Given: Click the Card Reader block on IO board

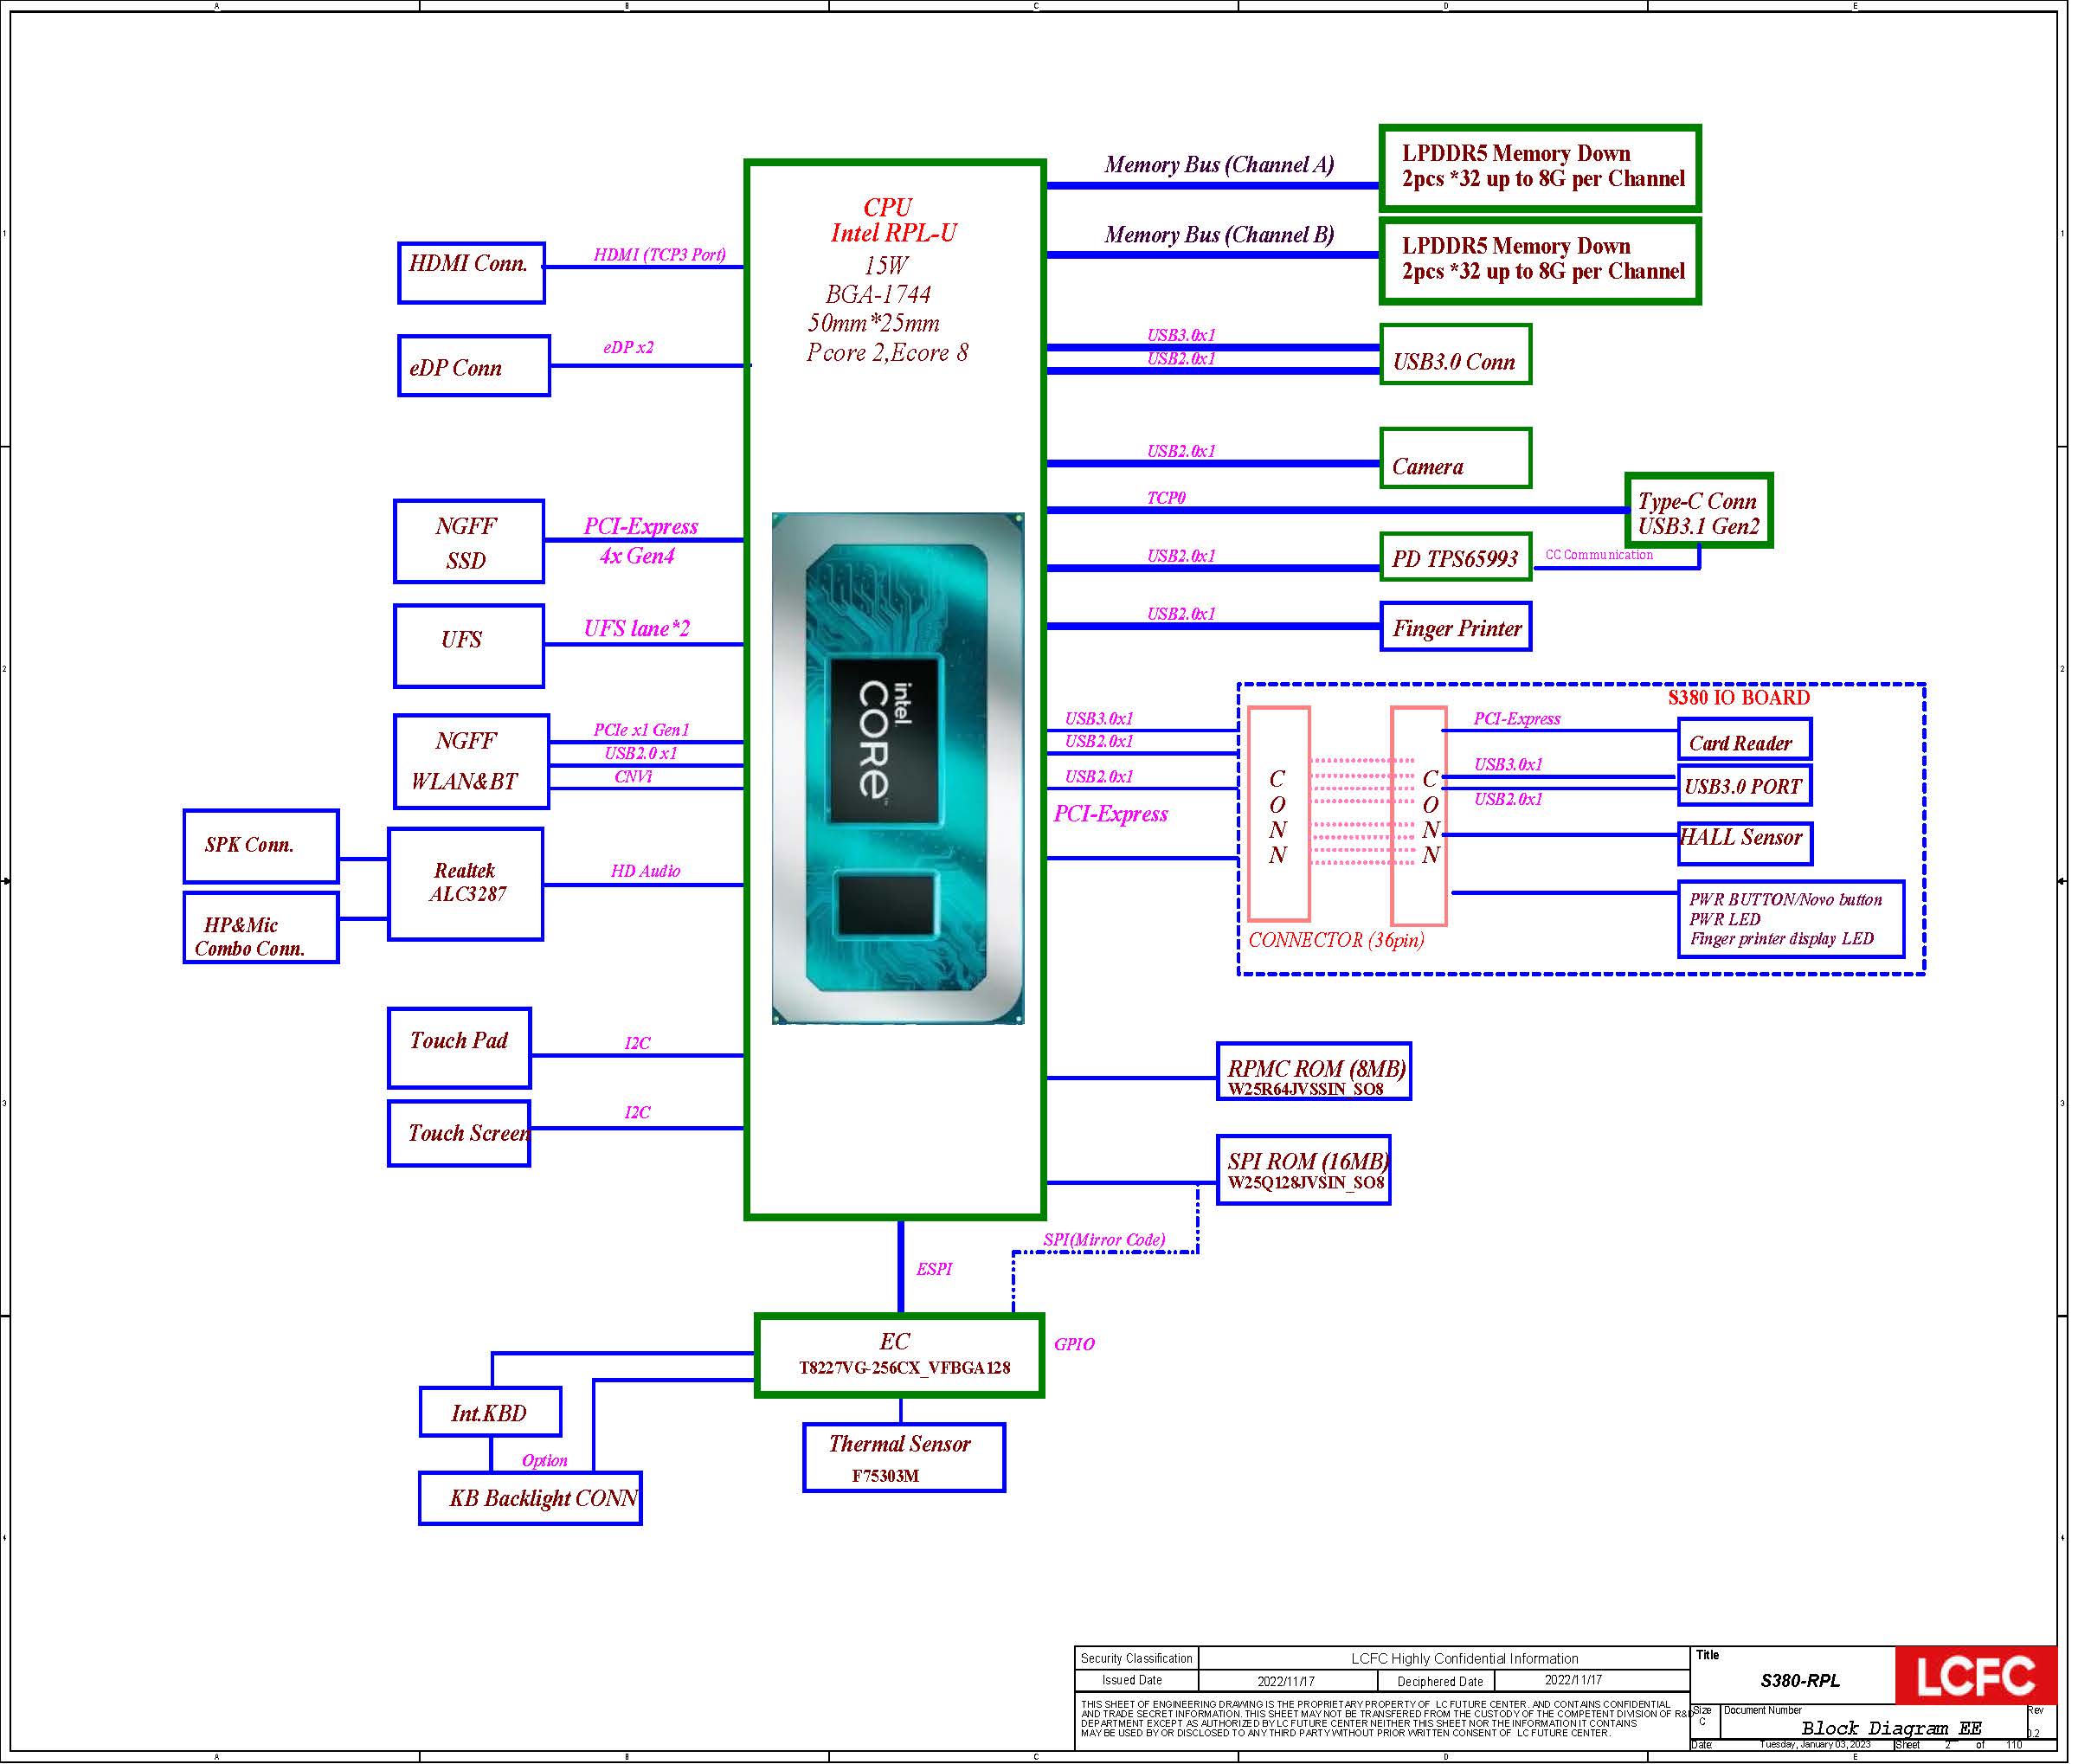Looking at the screenshot, I should click(x=1742, y=741).
